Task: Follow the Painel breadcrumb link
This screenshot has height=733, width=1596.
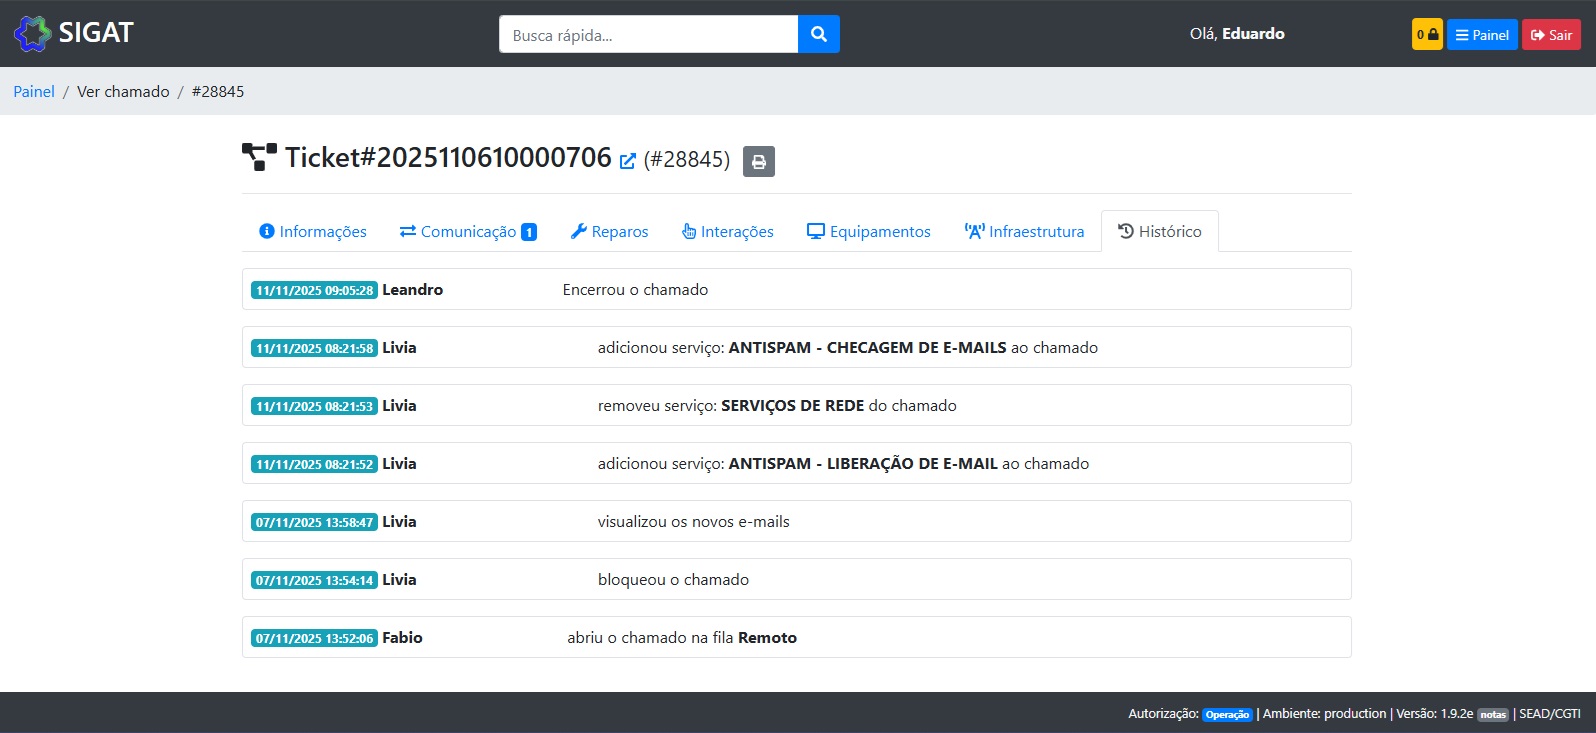Action: pos(34,91)
